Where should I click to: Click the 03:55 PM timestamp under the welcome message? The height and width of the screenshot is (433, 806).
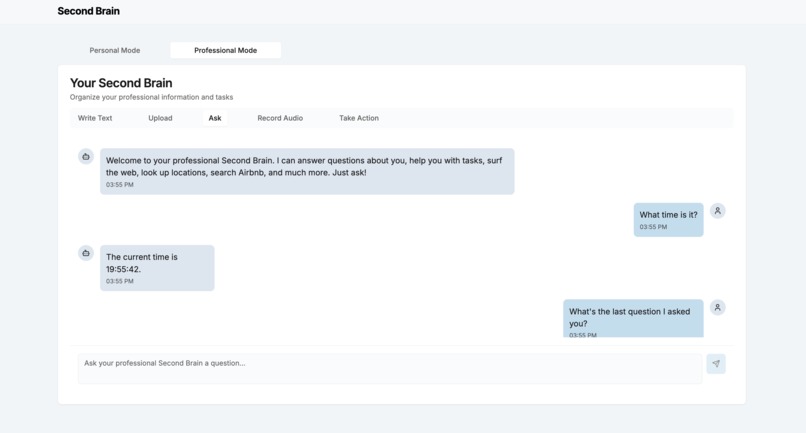[120, 185]
